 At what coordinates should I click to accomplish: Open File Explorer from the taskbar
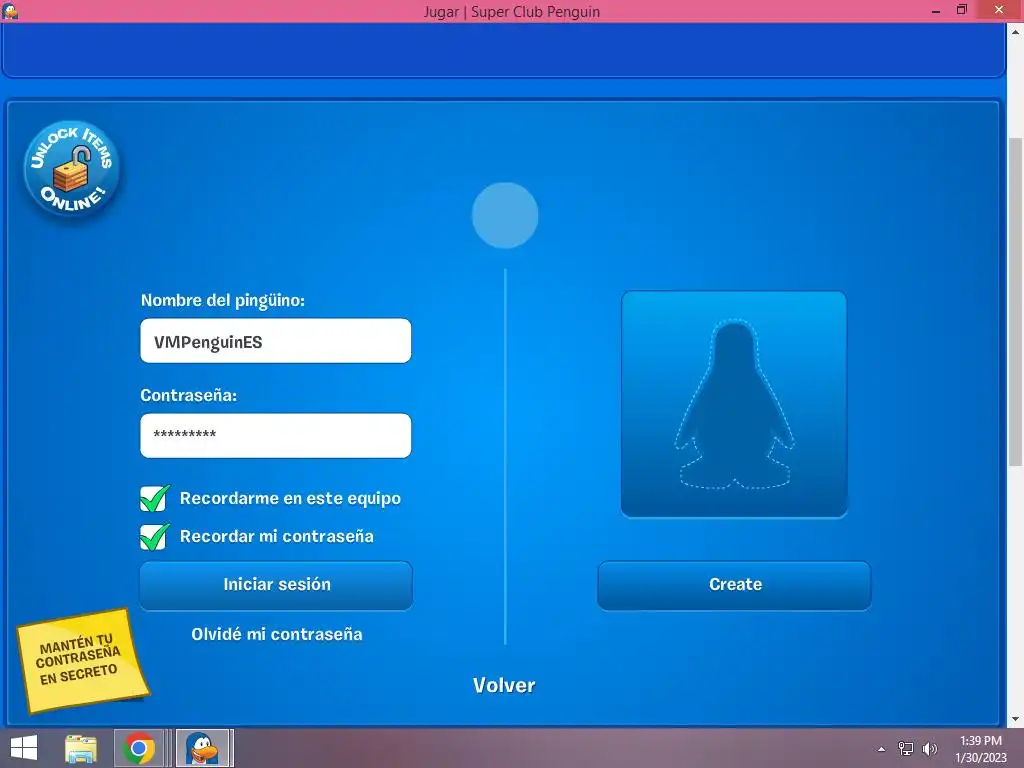click(81, 748)
